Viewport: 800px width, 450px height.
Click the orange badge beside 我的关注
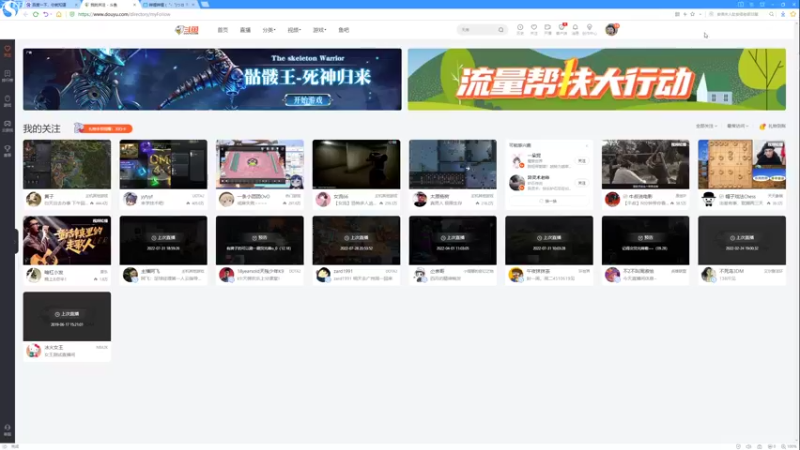[104, 129]
